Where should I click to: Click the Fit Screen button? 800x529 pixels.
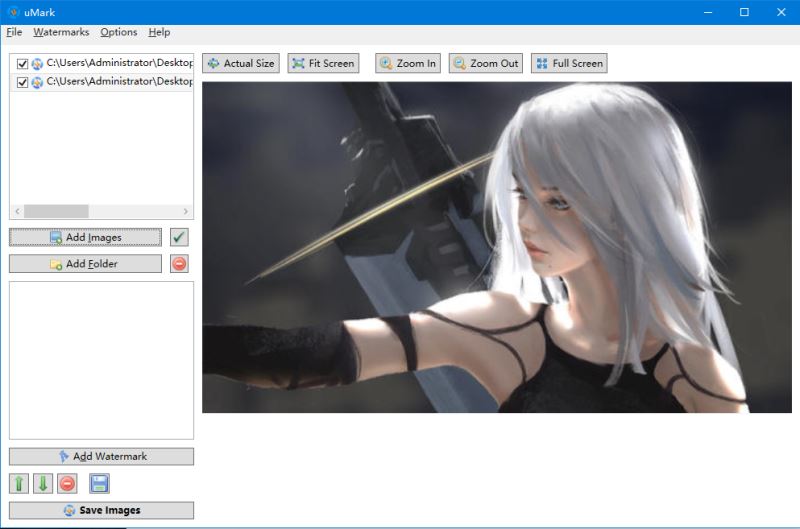[323, 63]
